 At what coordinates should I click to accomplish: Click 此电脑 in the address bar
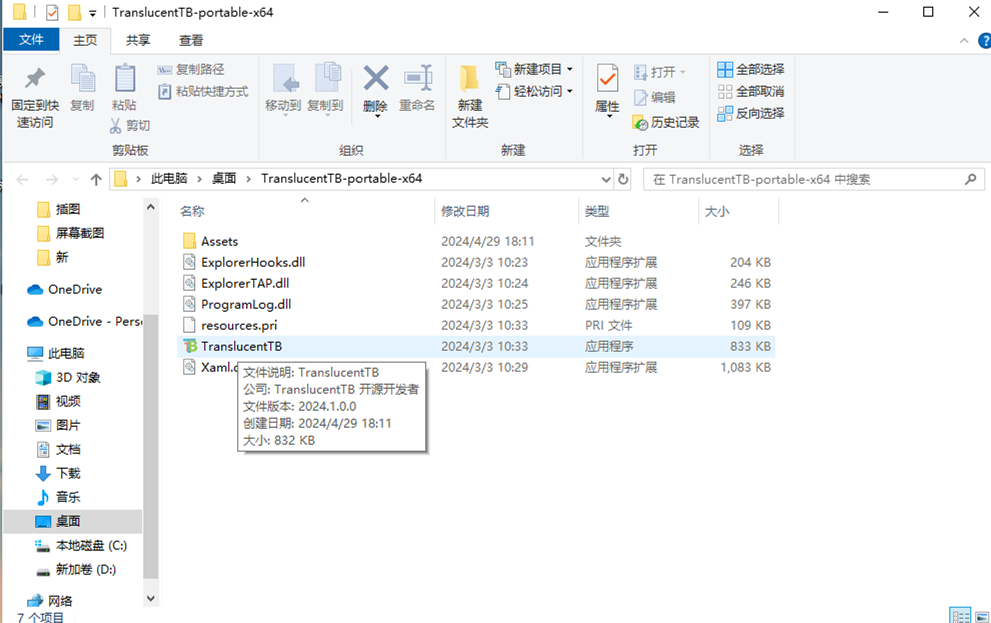tap(169, 179)
